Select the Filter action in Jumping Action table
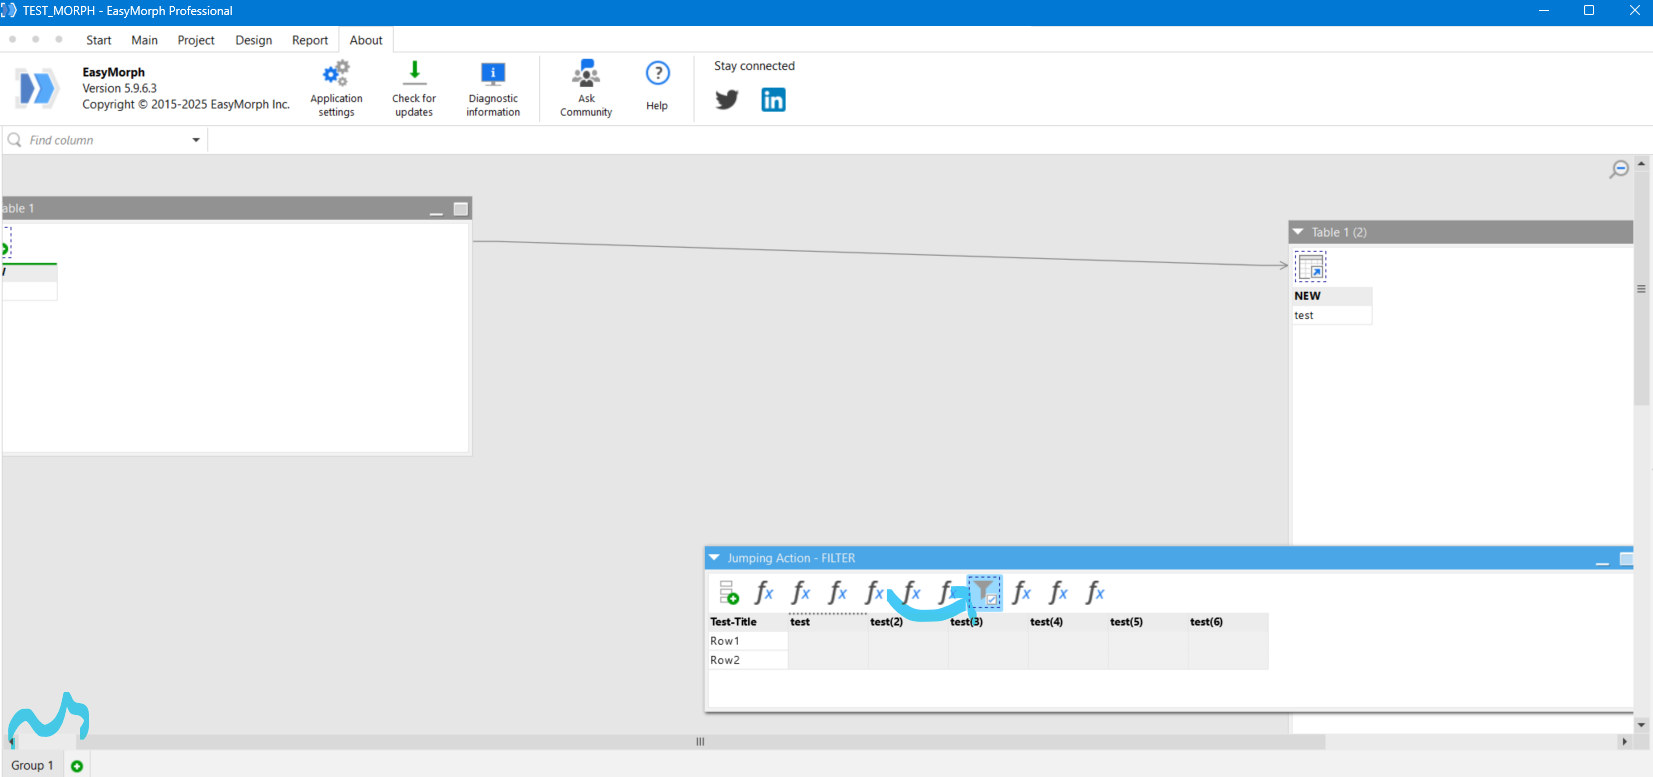 pos(985,592)
